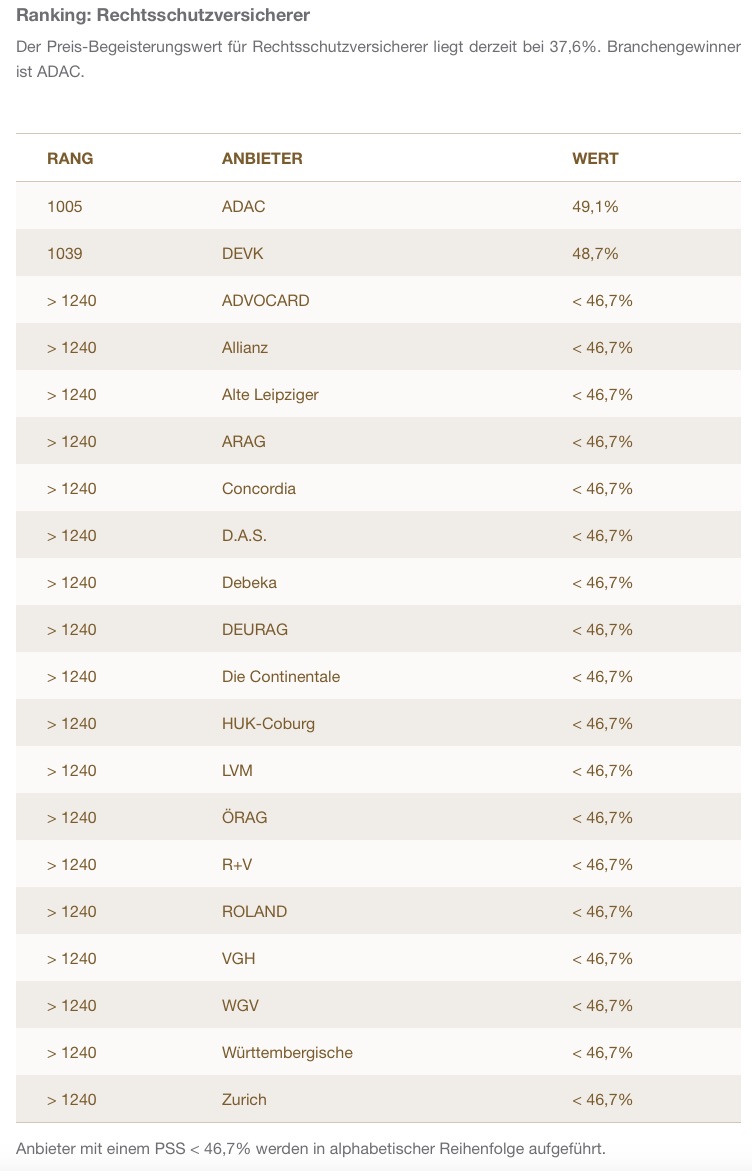The height and width of the screenshot is (1171, 752).
Task: Select the Alte Leipziger entry
Action: click(270, 394)
